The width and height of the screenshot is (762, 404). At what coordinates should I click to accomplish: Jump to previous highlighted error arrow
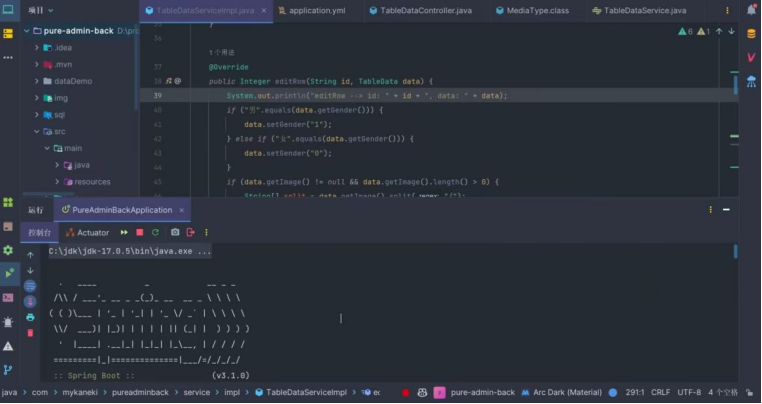(719, 32)
